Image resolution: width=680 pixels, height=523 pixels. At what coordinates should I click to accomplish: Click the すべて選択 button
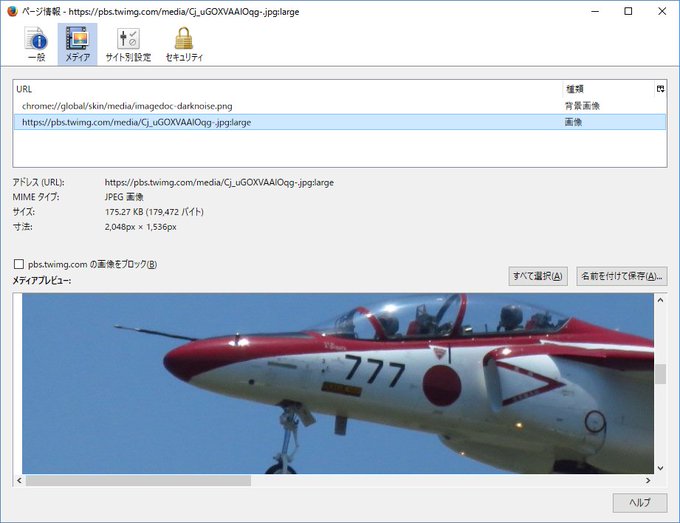[538, 276]
